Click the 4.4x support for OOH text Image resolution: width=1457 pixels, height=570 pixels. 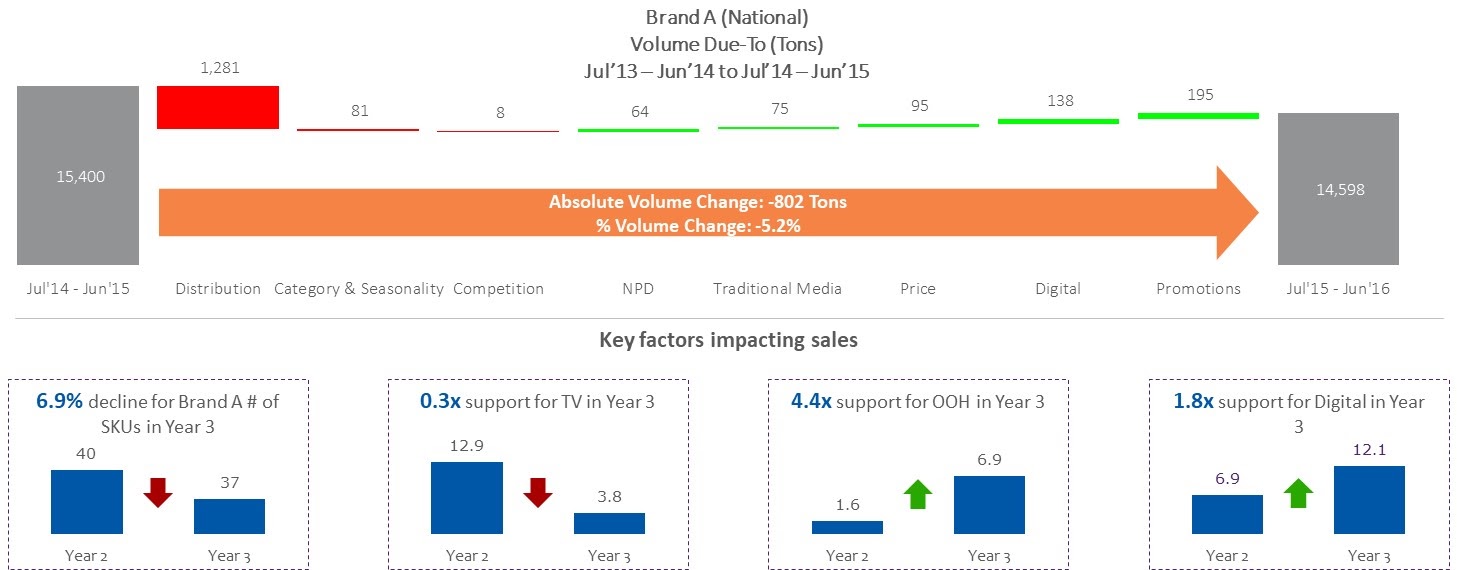coord(917,402)
